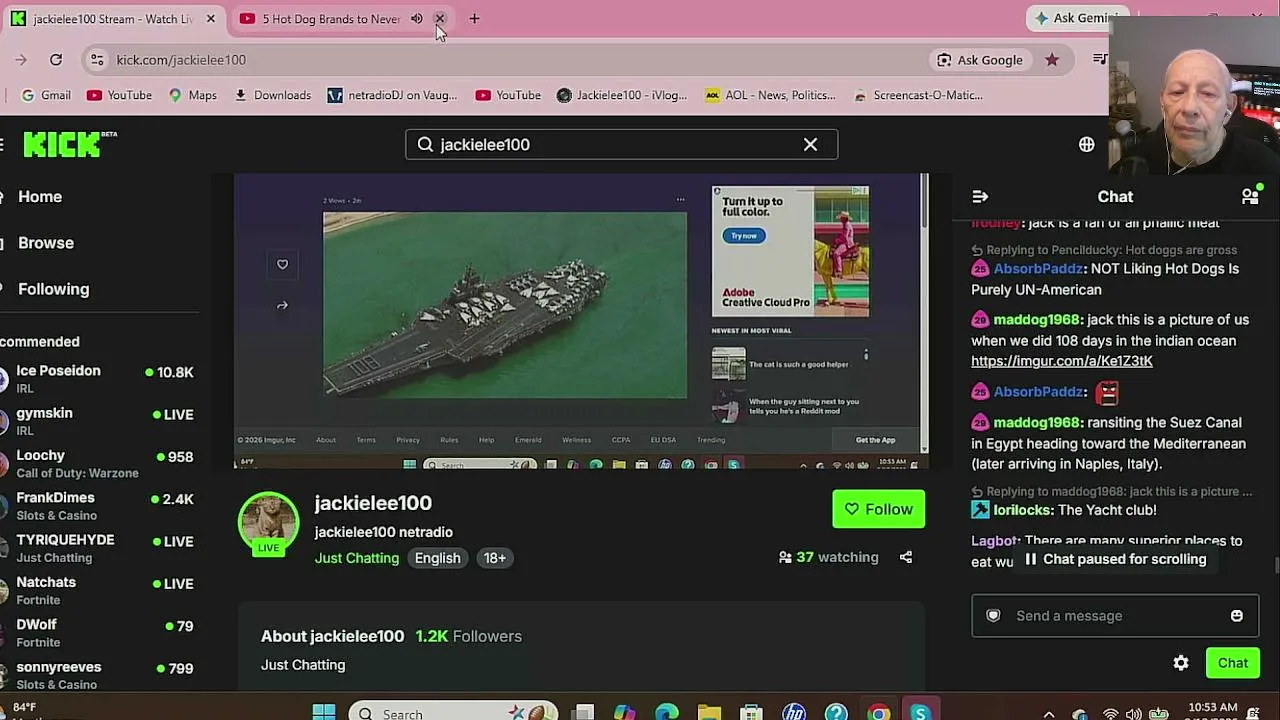The image size is (1280, 720).
Task: Click the Just Chatting category link
Action: pyautogui.click(x=357, y=558)
